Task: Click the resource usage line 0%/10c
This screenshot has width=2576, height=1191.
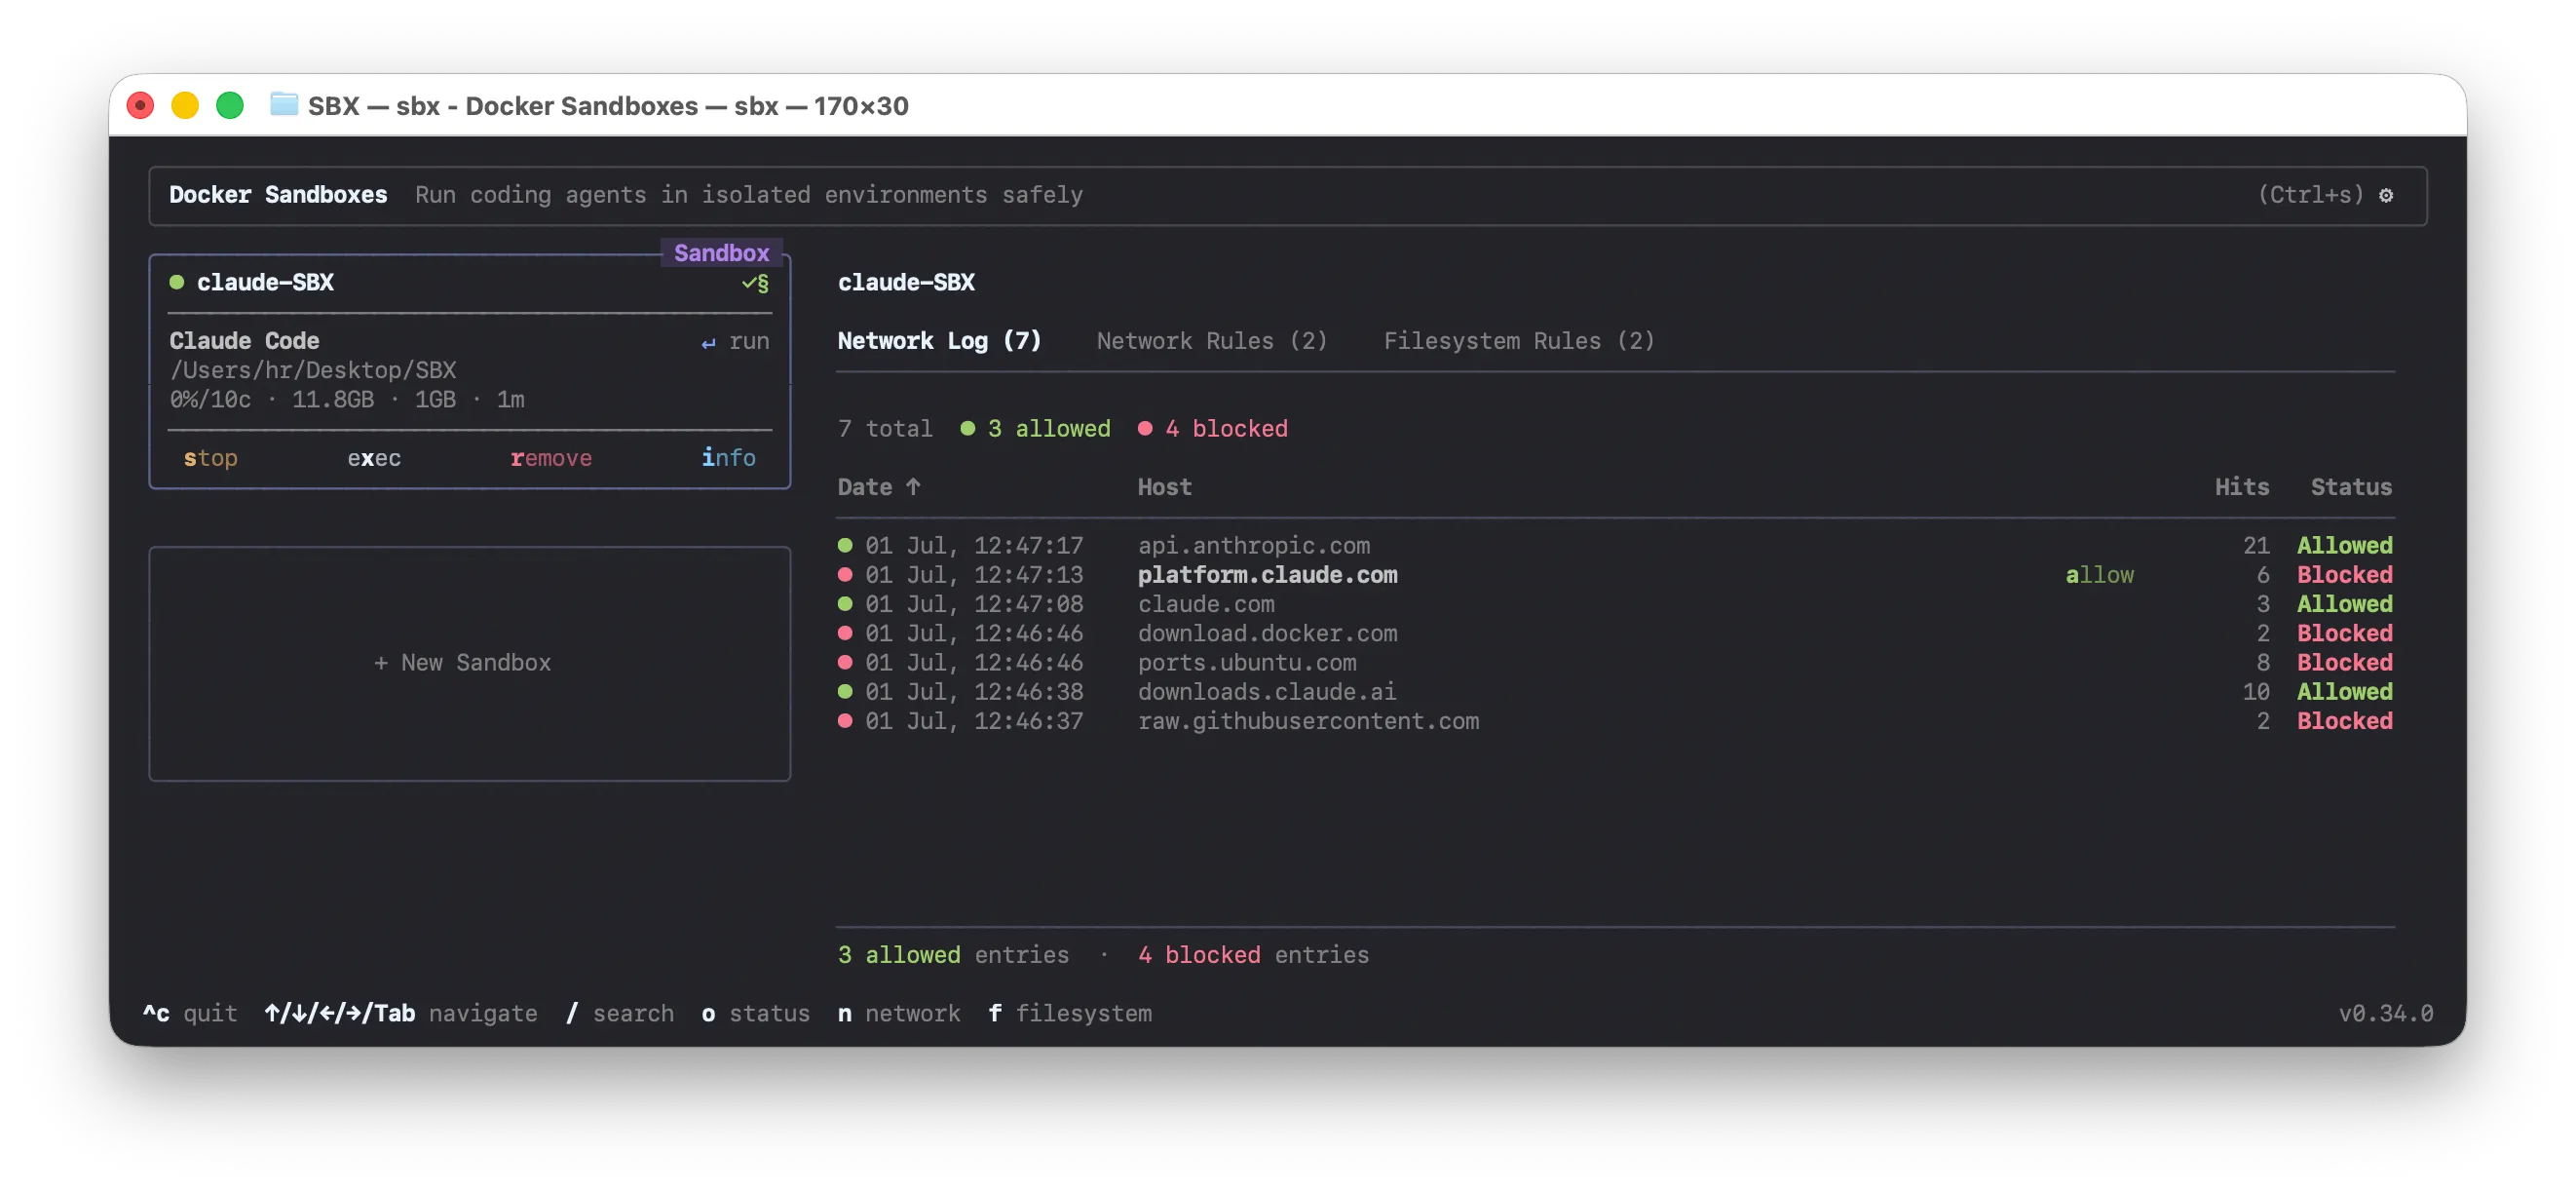Action: pyautogui.click(x=347, y=400)
